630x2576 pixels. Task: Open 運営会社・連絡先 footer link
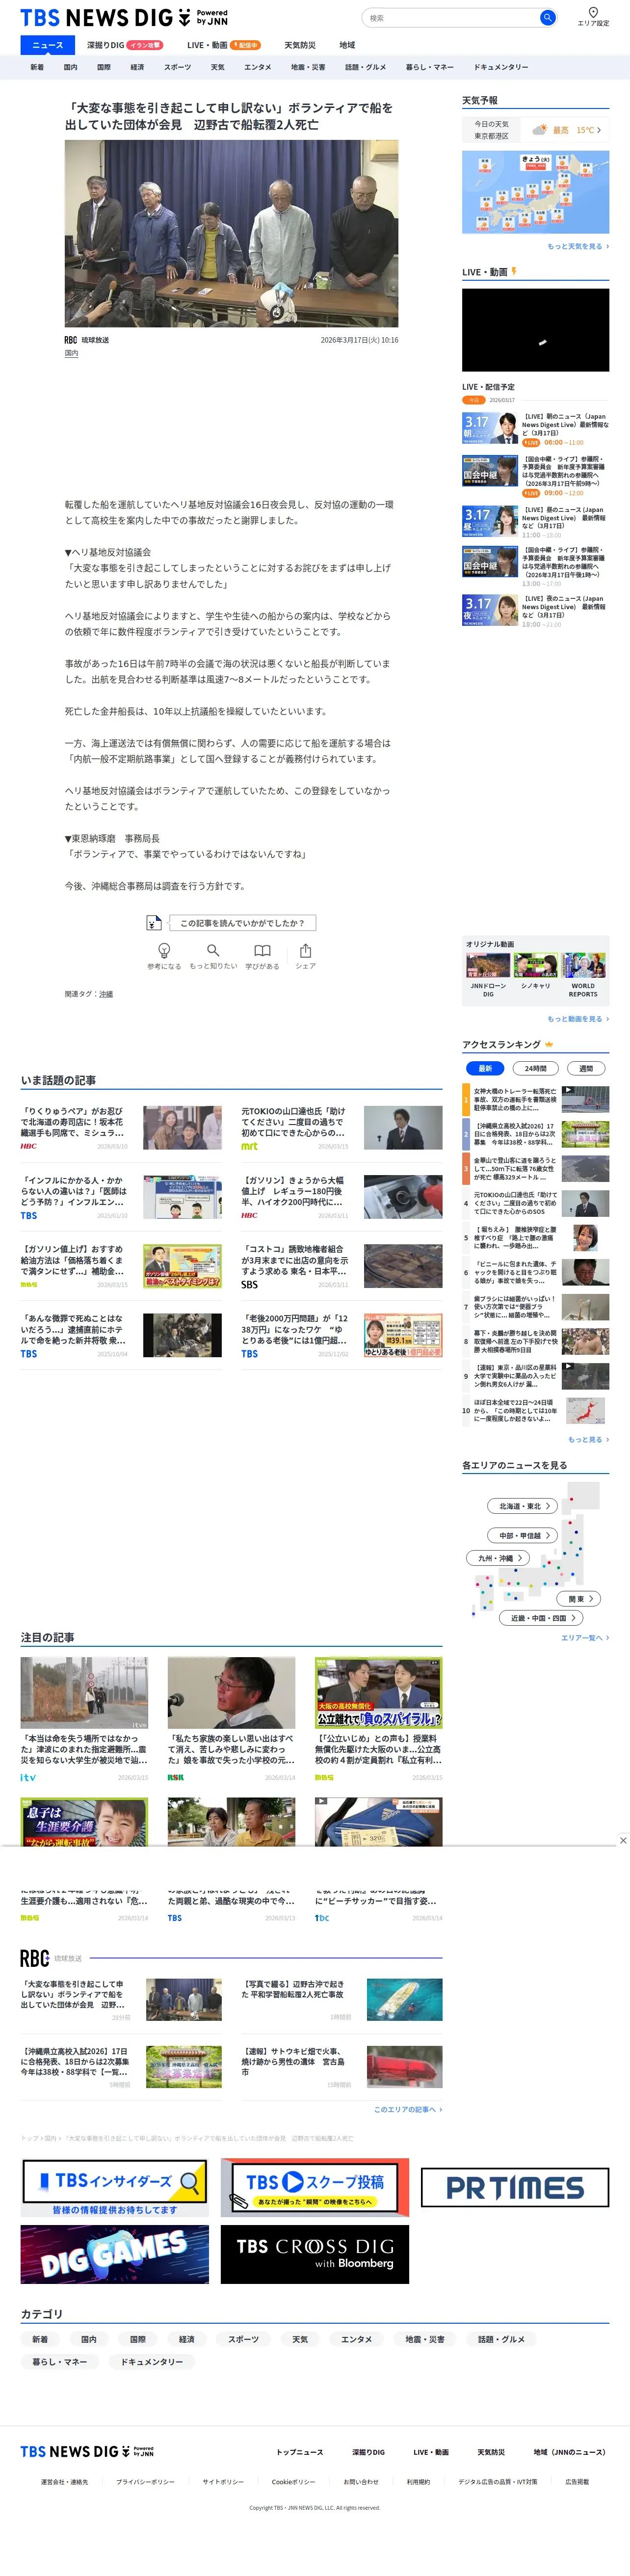[x=64, y=2481]
